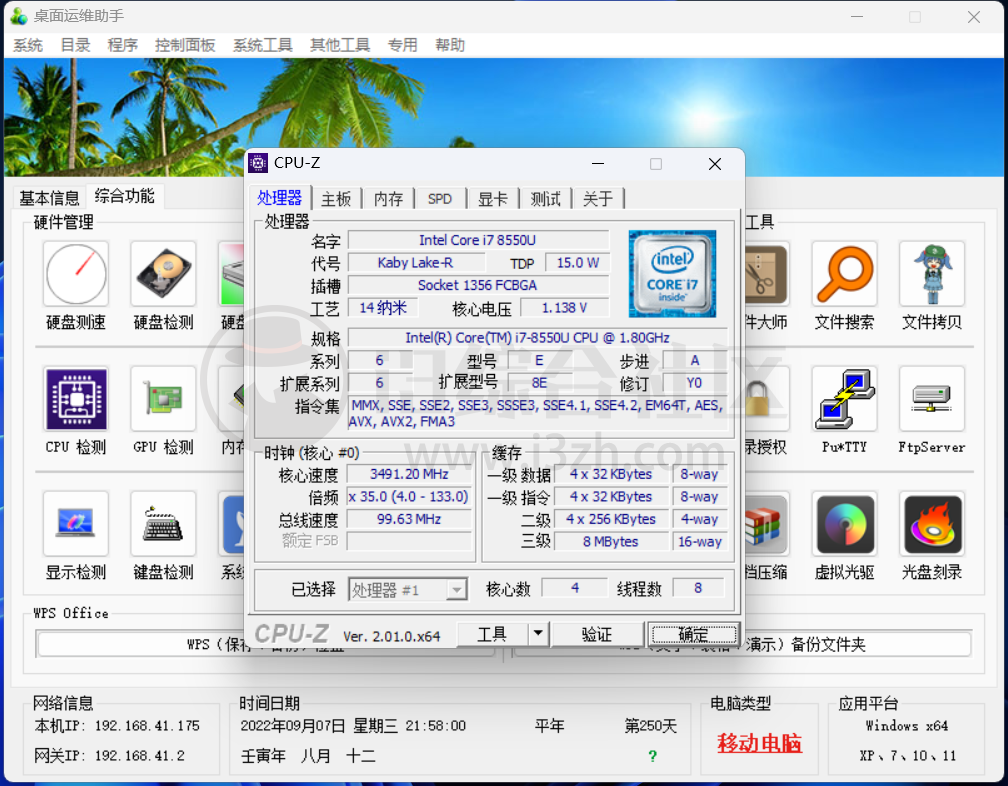This screenshot has height=786, width=1008.
Task: Open the 专用 menu
Action: point(402,45)
